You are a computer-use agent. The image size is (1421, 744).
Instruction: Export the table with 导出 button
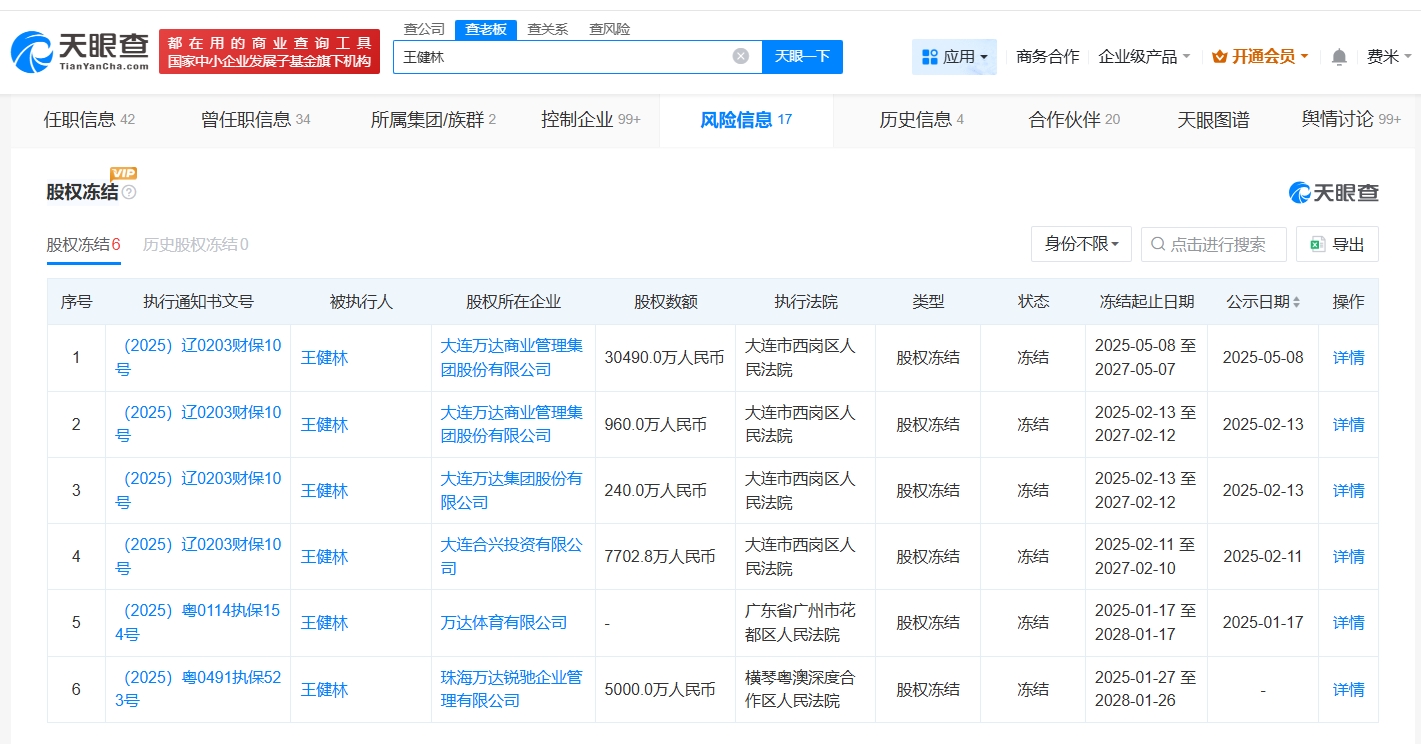tap(1337, 244)
